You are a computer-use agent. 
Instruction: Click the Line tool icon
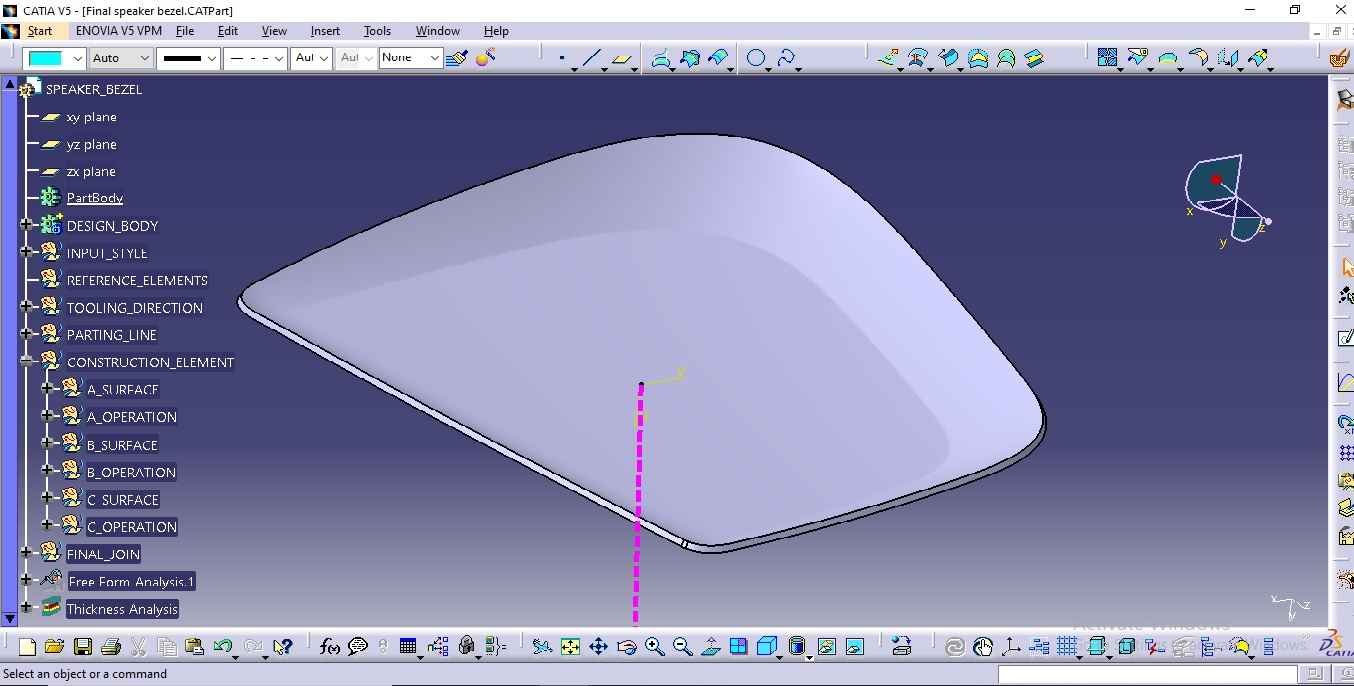(591, 59)
